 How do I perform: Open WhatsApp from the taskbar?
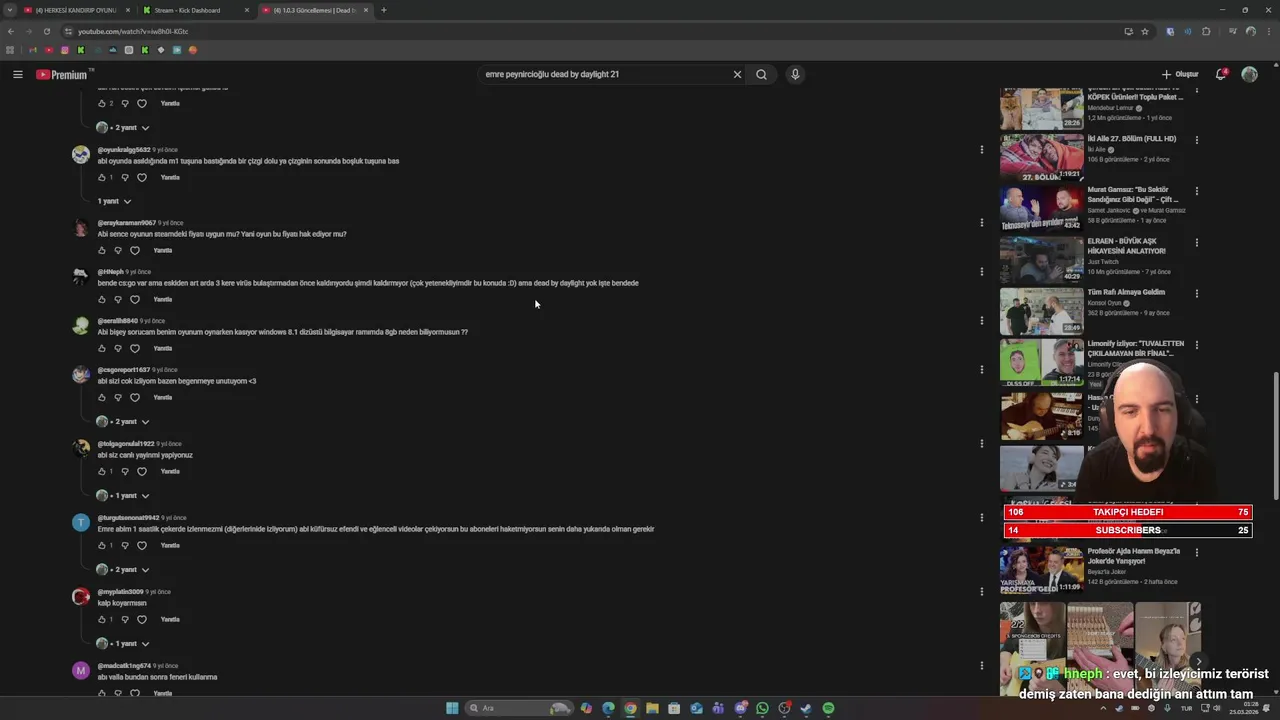tap(762, 708)
